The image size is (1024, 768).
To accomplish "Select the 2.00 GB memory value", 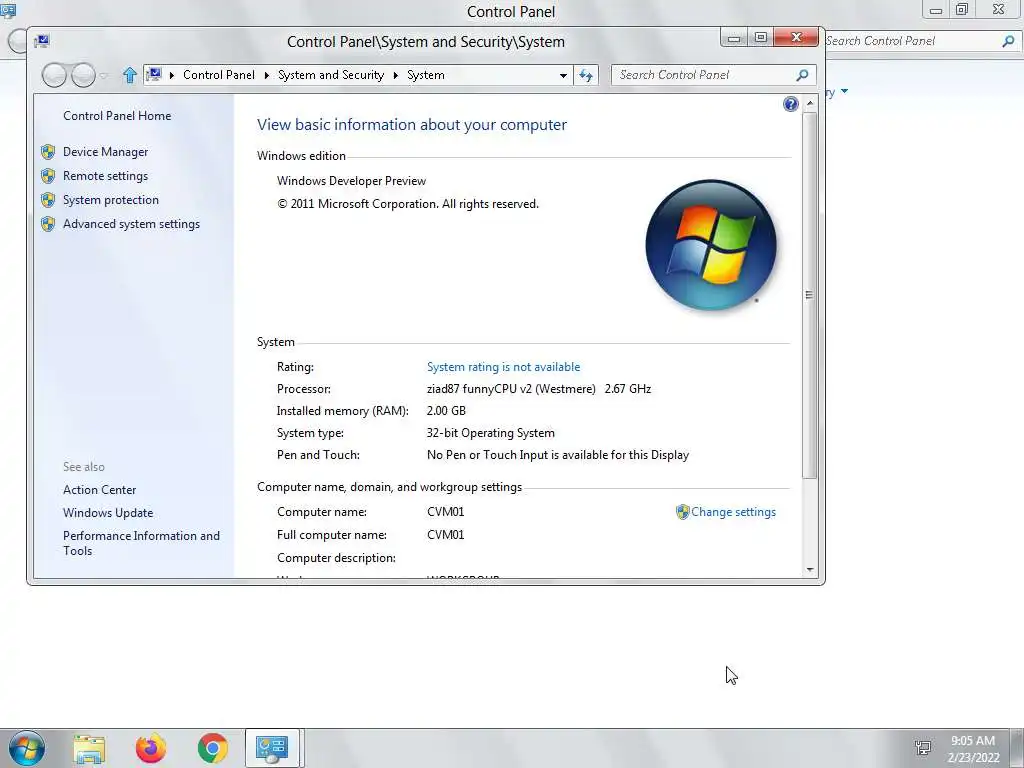I will 446,411.
